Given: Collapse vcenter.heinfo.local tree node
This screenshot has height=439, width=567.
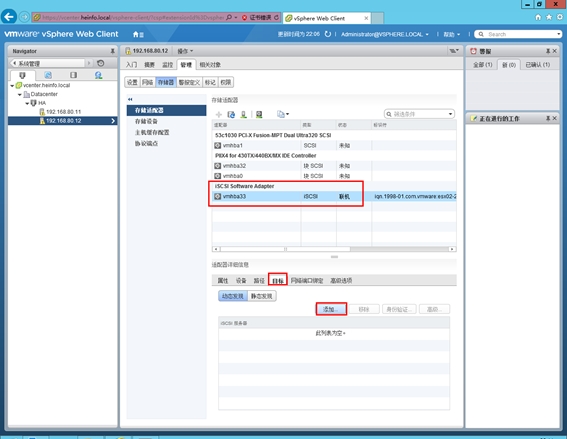Looking at the screenshot, I should click(x=12, y=86).
